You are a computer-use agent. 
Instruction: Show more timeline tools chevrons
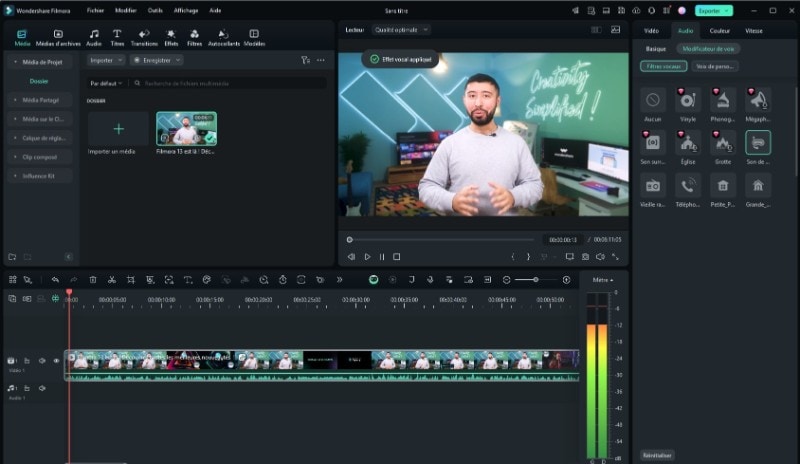click(x=339, y=280)
